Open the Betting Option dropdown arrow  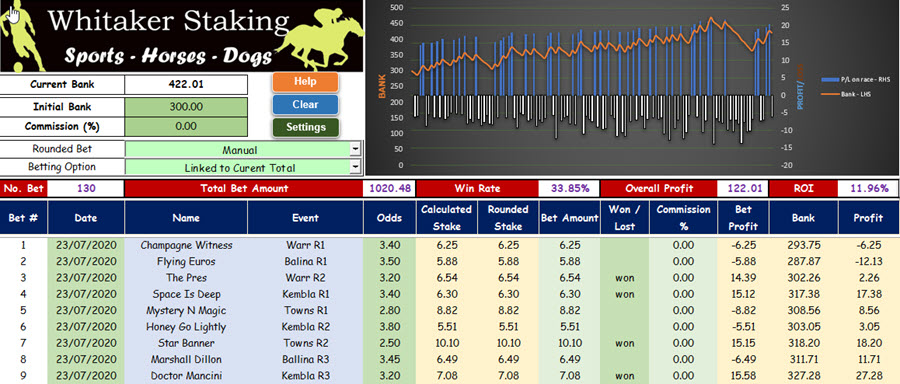tap(356, 167)
